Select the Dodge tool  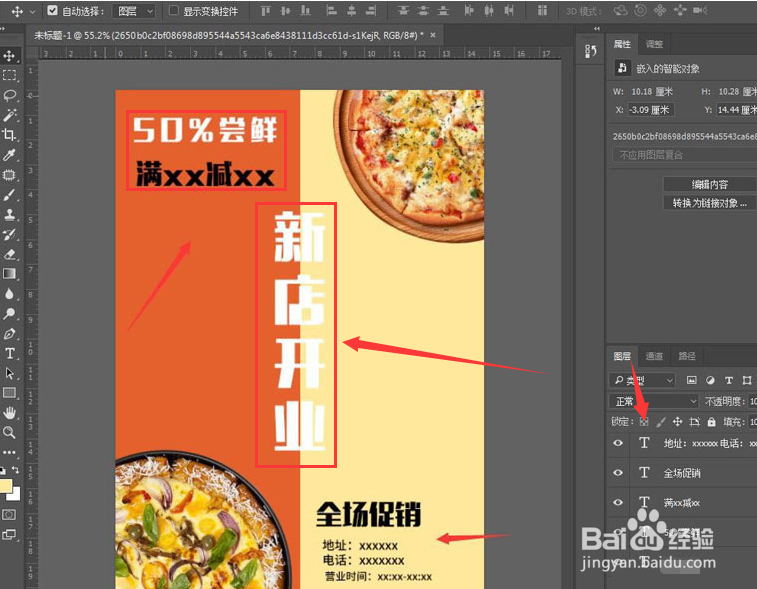click(9, 313)
